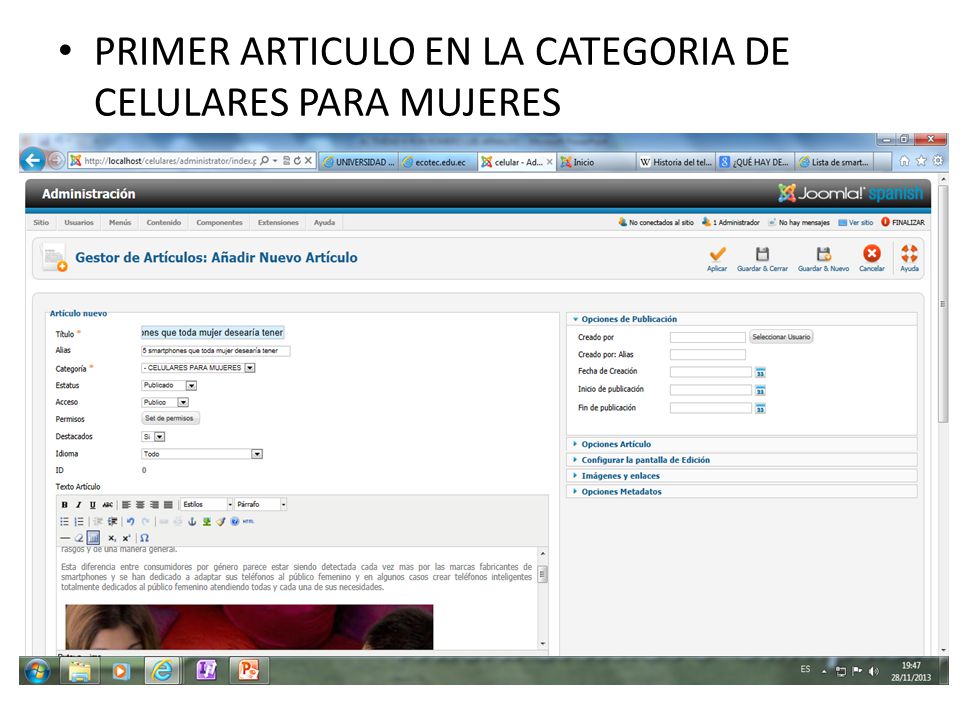
Task: Open Destacados dropdown showing Si
Action: [x=153, y=437]
